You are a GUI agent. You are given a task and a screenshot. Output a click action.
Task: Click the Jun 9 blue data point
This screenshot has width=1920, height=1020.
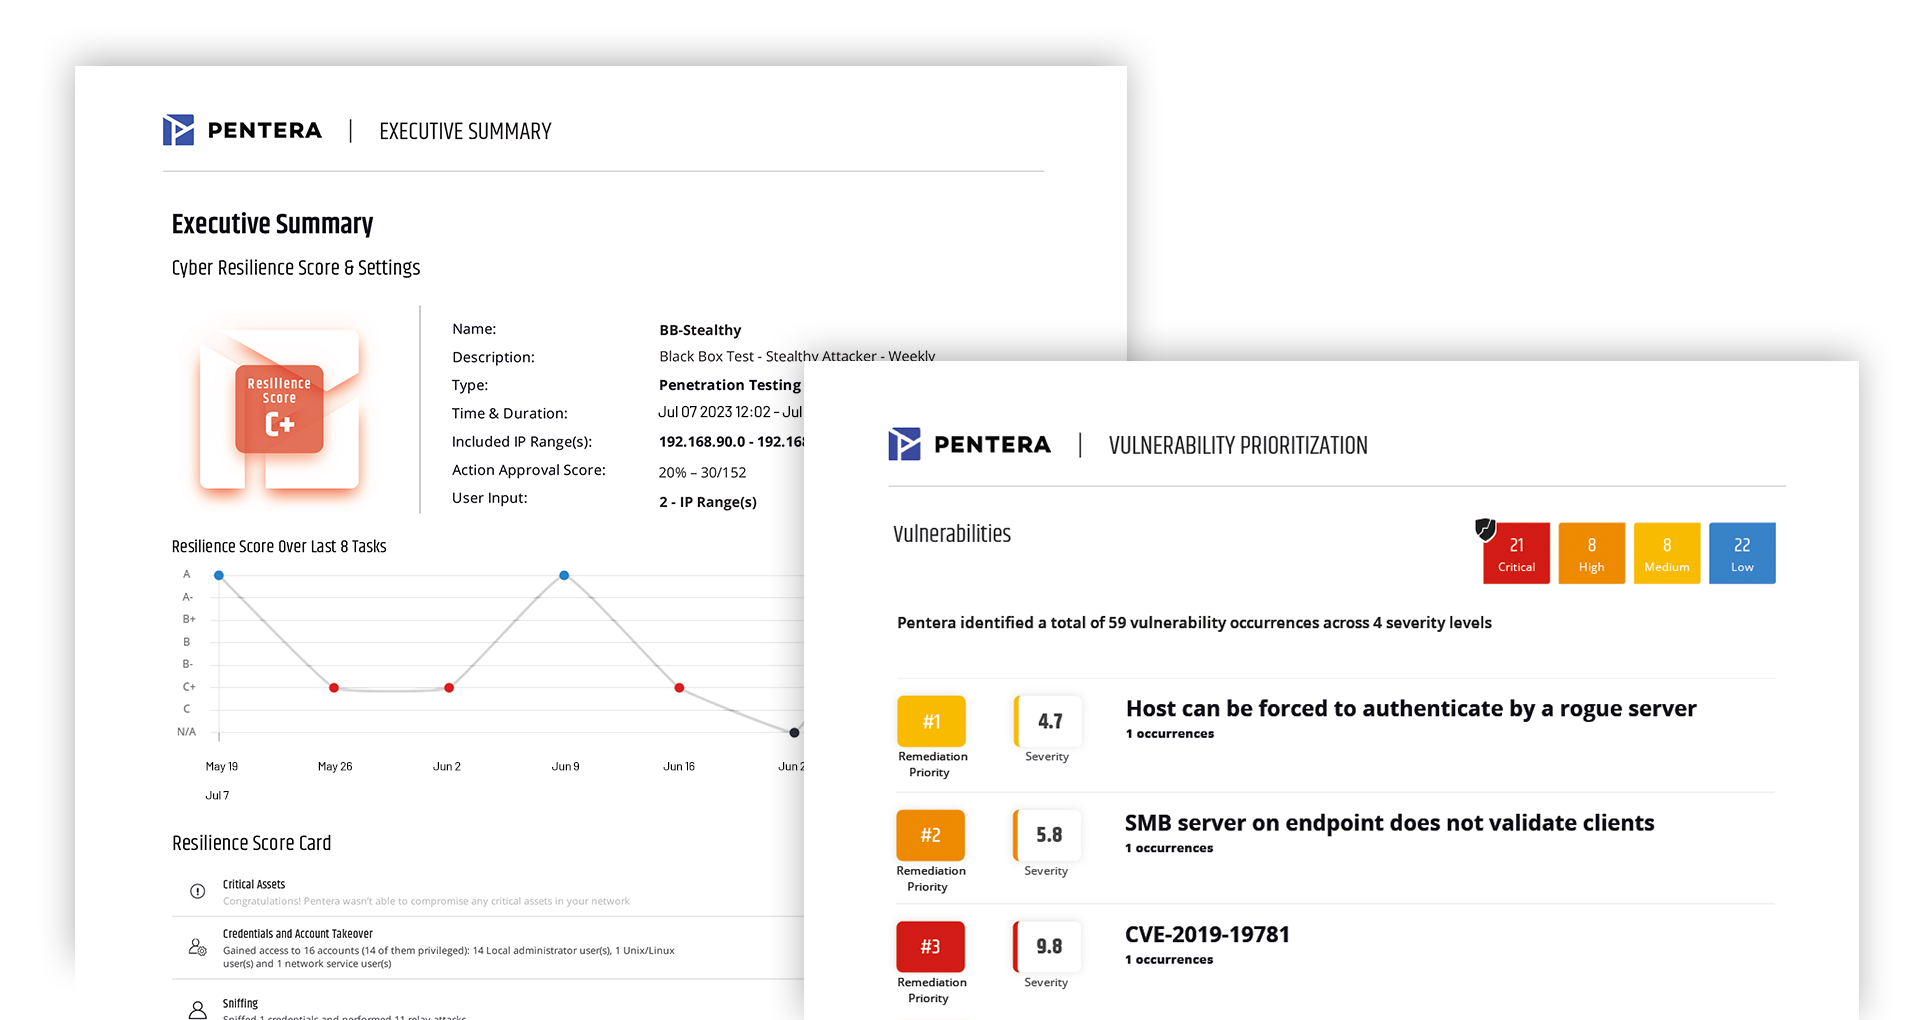coord(564,575)
